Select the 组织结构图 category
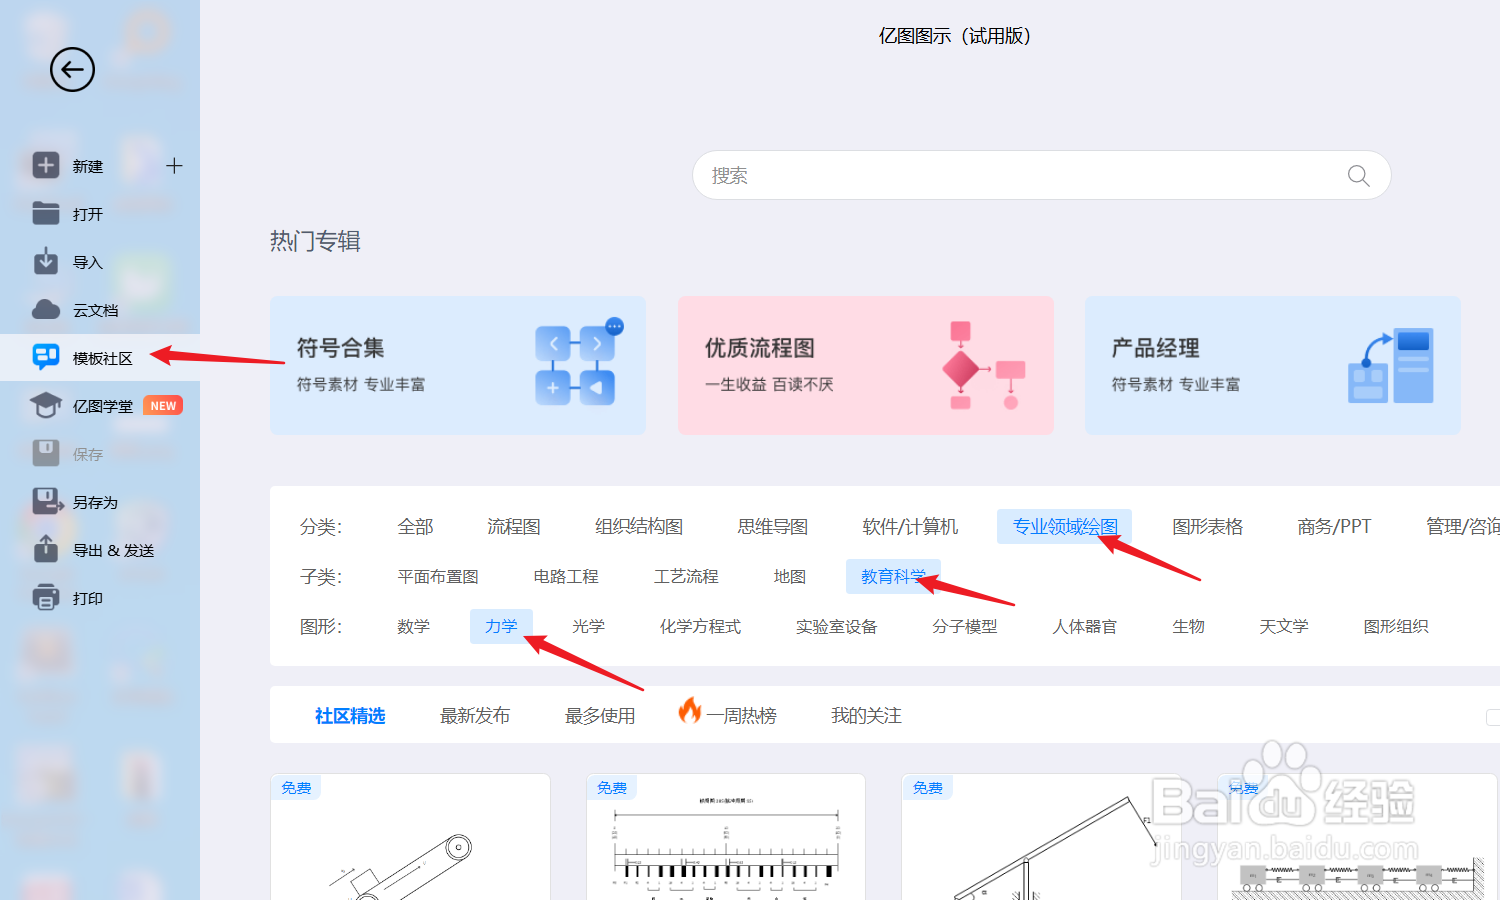Screen dimensions: 1500x900 click(639, 527)
